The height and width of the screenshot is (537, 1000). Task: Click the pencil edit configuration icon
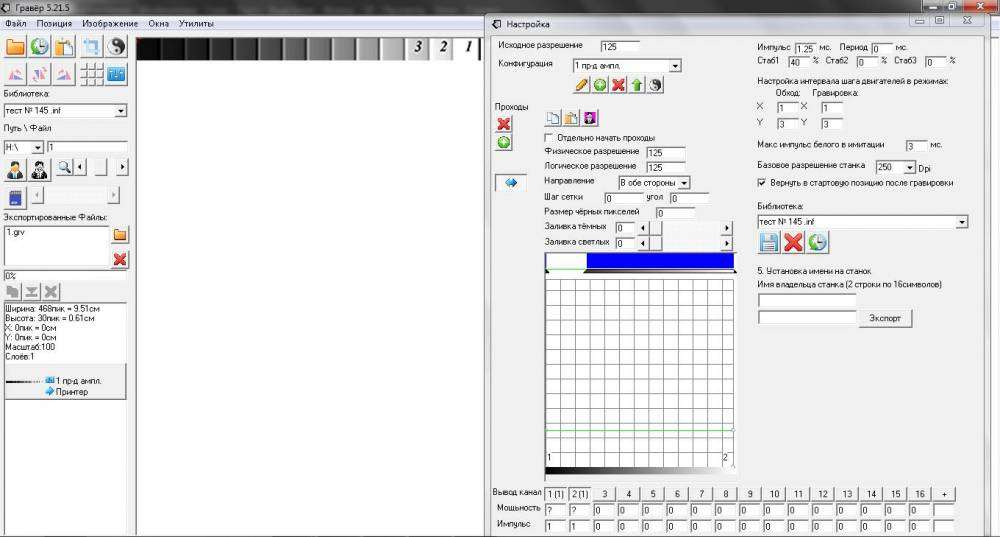coord(581,85)
